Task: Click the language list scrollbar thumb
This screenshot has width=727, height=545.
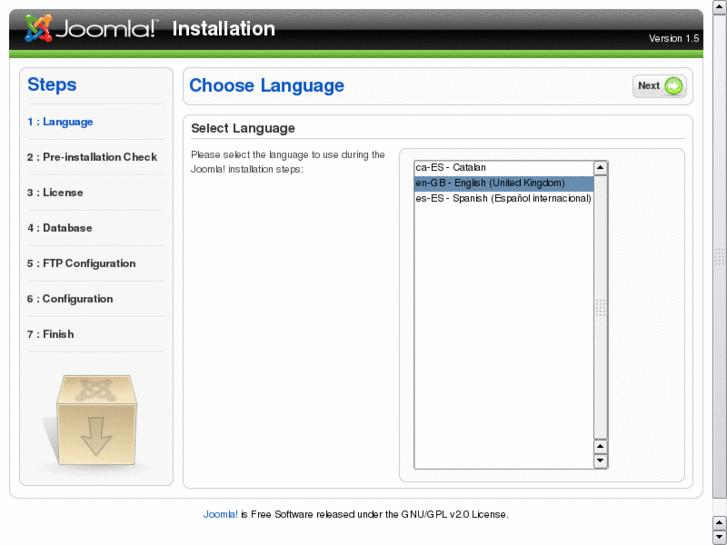Action: point(600,308)
